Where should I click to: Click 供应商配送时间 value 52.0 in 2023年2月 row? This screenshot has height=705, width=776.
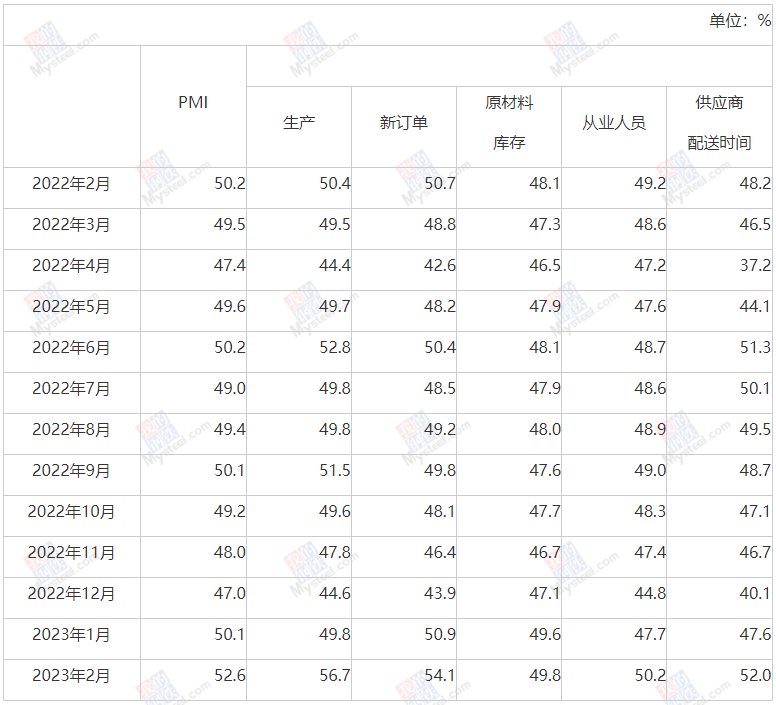[755, 675]
